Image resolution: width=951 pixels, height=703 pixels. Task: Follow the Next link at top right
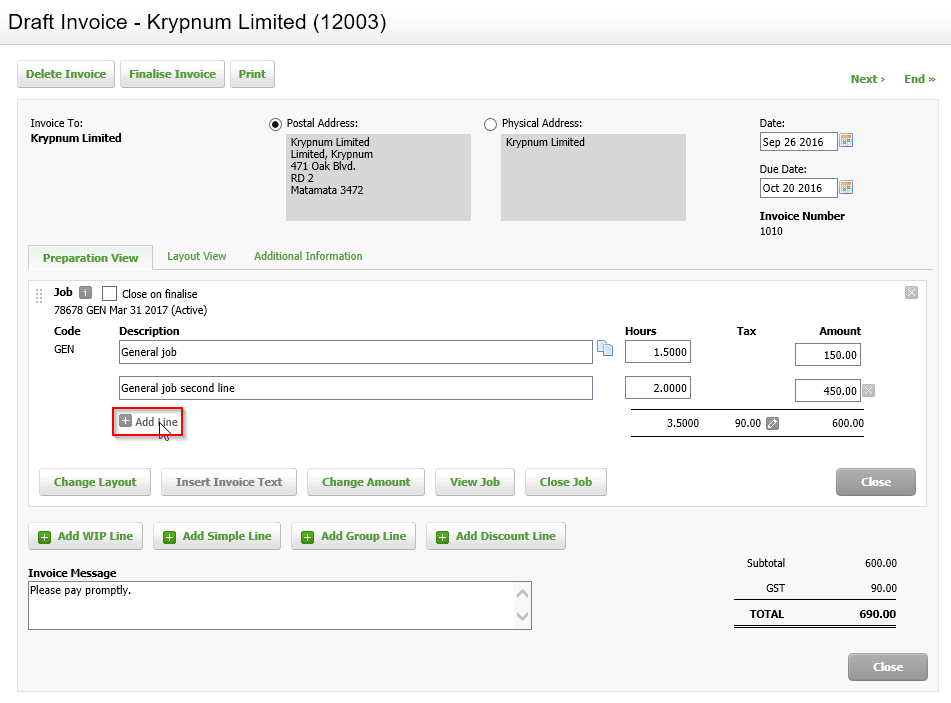click(866, 78)
